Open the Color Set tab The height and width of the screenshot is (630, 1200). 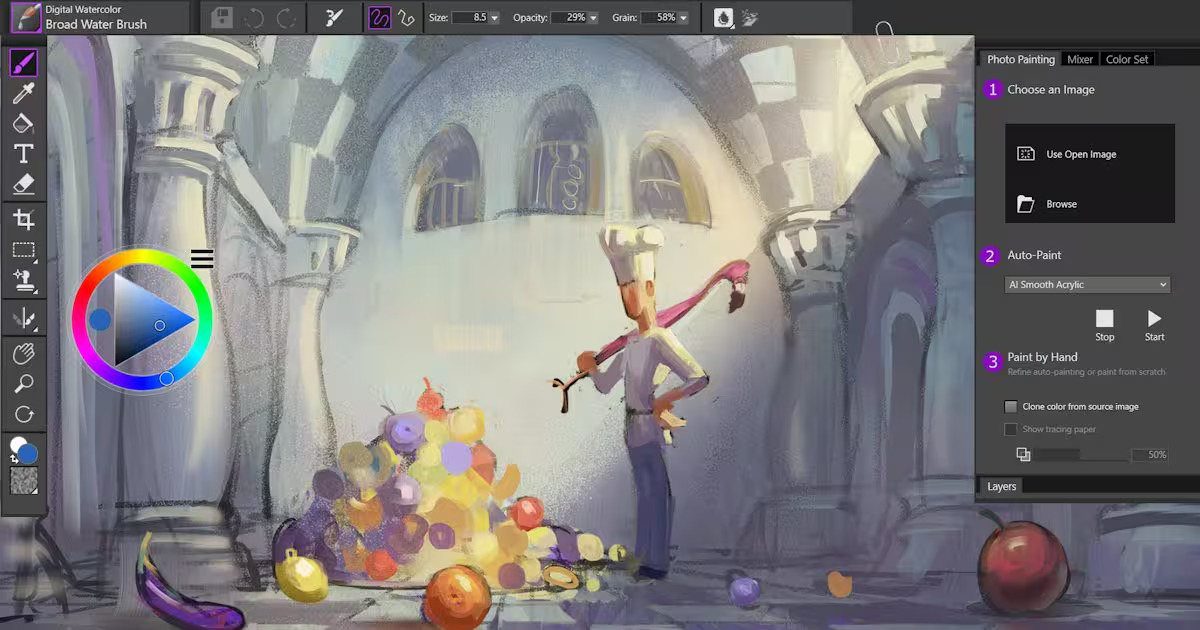click(x=1126, y=58)
